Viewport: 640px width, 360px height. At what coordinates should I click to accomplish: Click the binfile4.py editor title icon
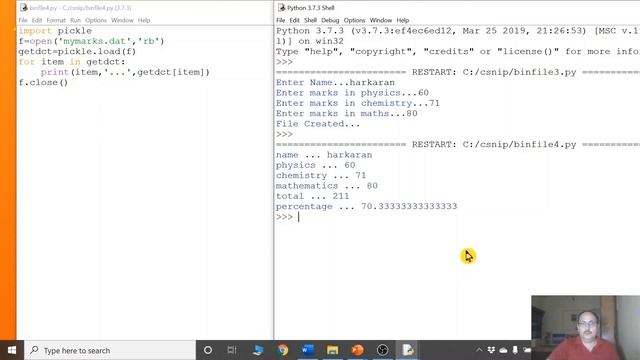tap(24, 7)
